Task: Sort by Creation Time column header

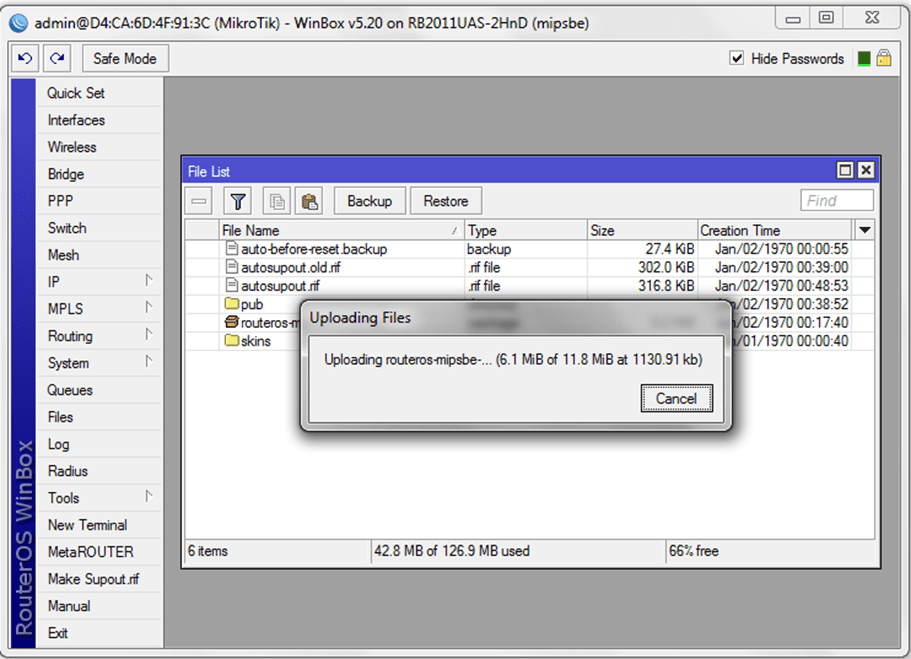Action: click(x=775, y=230)
